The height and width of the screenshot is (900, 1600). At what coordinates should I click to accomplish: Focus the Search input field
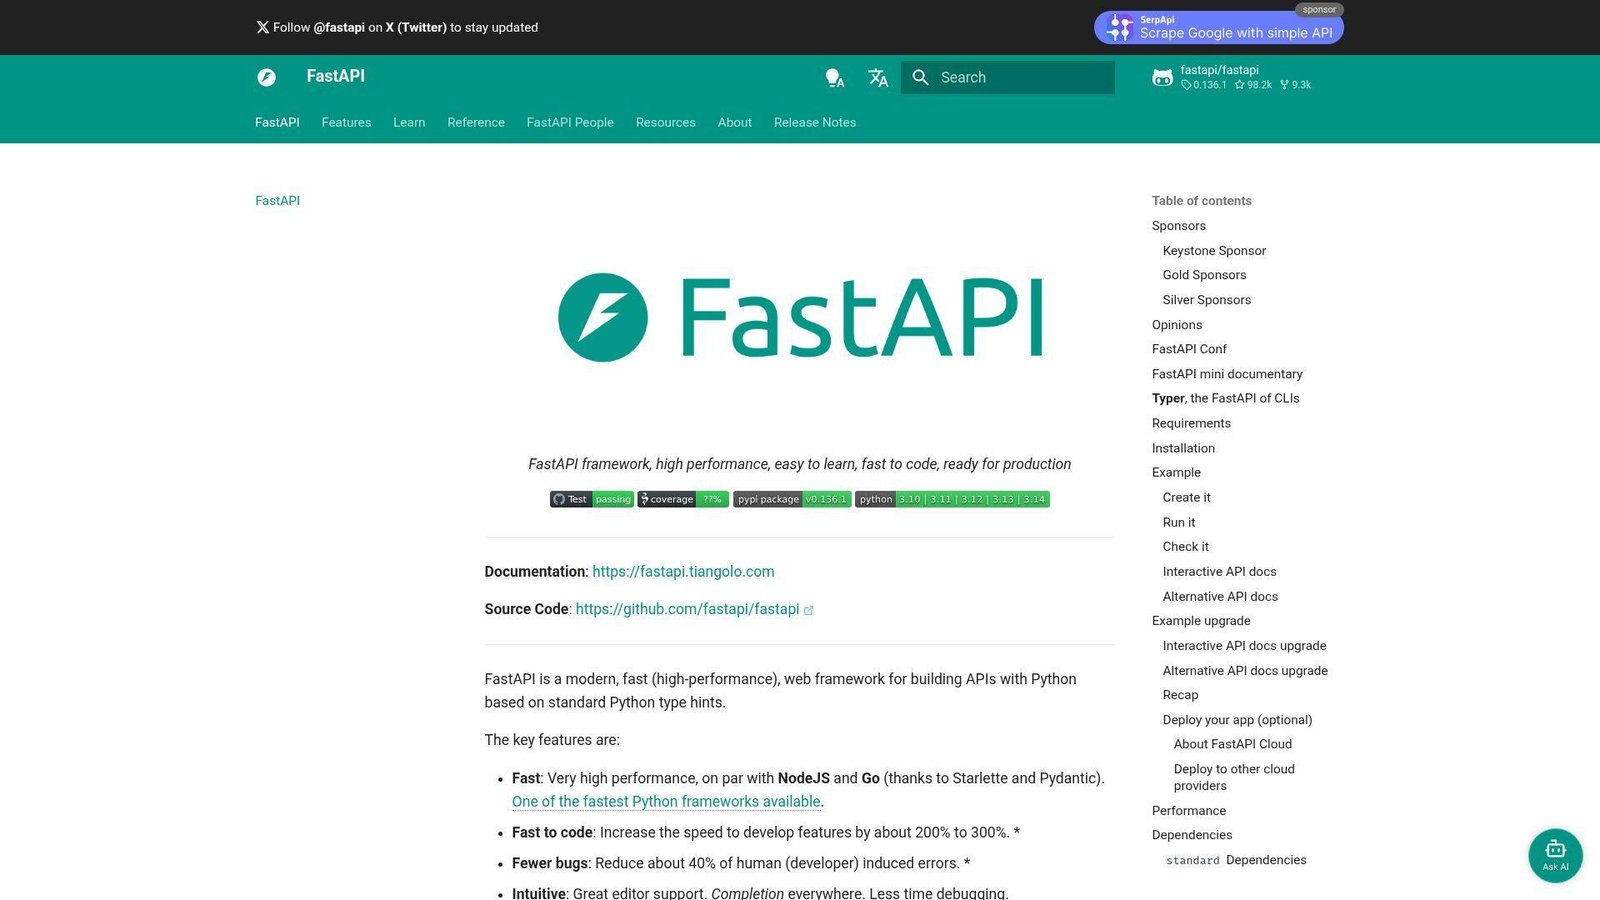tap(1008, 77)
